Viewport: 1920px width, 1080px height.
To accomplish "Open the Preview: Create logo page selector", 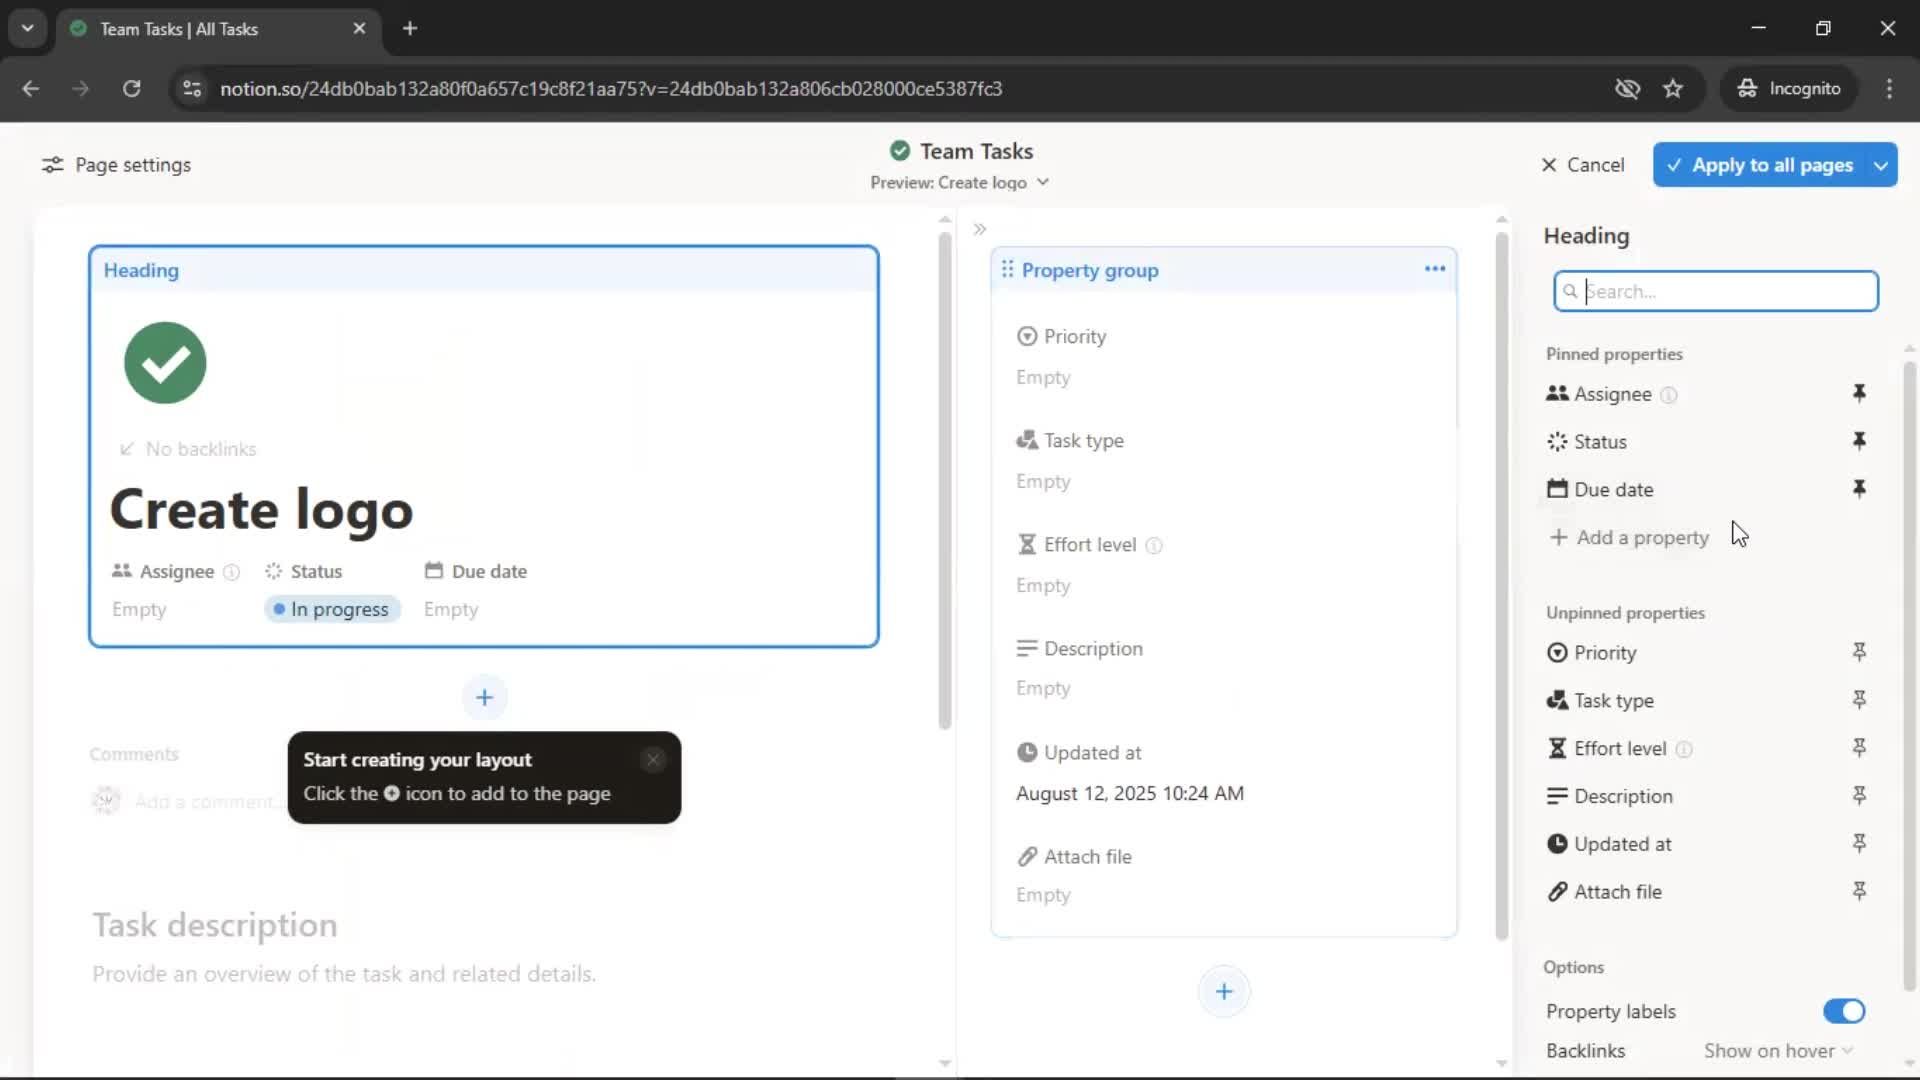I will 959,182.
